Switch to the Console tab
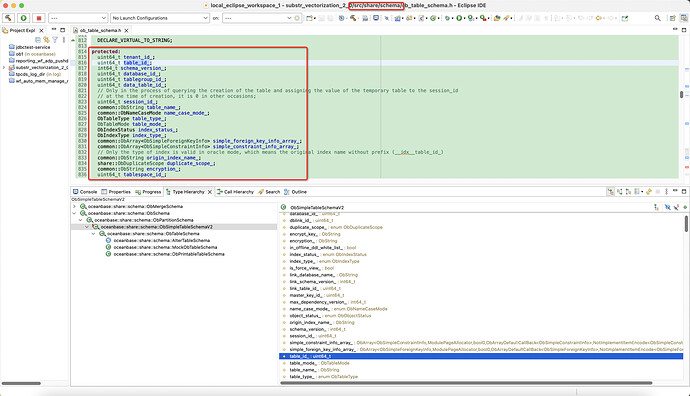Viewport: 690px width, 396px height. coord(85,192)
